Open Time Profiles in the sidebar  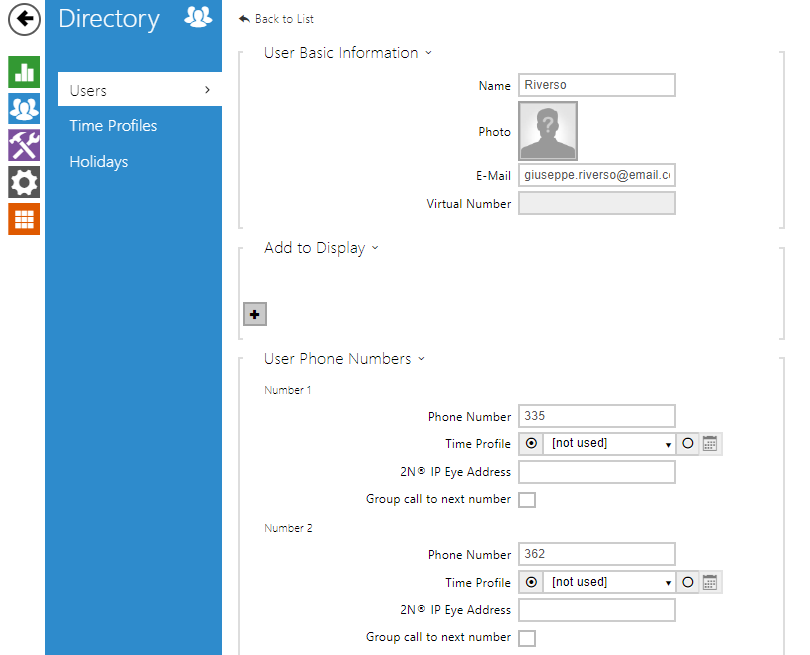[113, 126]
